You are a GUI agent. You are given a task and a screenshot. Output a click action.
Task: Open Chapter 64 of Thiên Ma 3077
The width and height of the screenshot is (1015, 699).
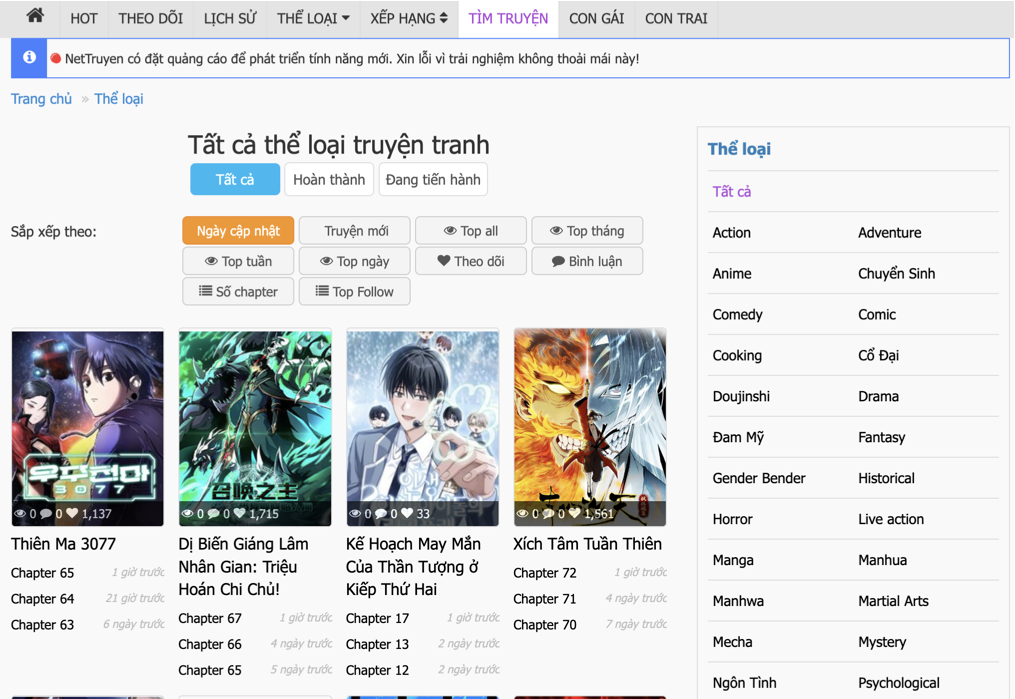(43, 599)
